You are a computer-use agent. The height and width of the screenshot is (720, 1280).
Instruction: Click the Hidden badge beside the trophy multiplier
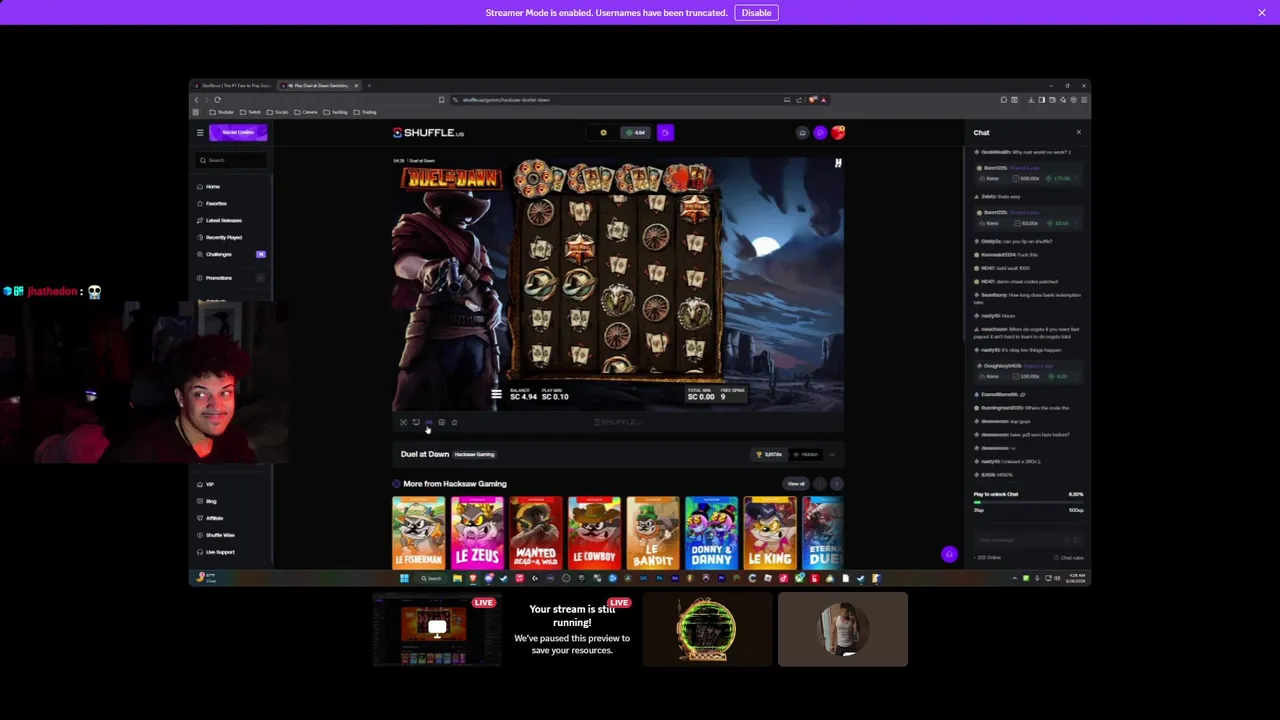(x=806, y=454)
